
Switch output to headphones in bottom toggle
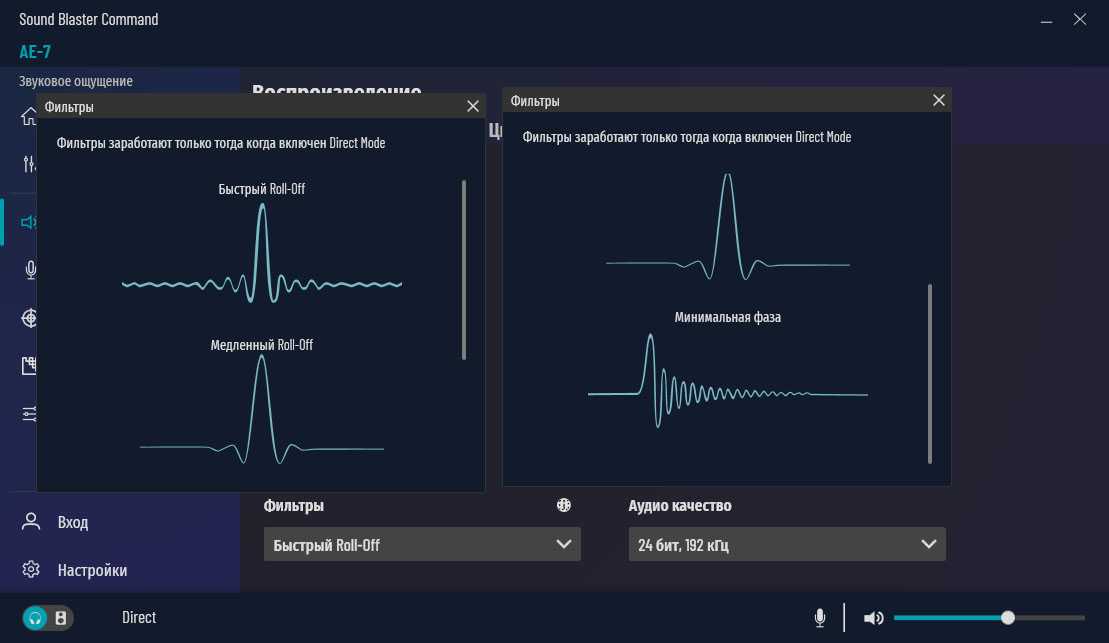[36, 618]
